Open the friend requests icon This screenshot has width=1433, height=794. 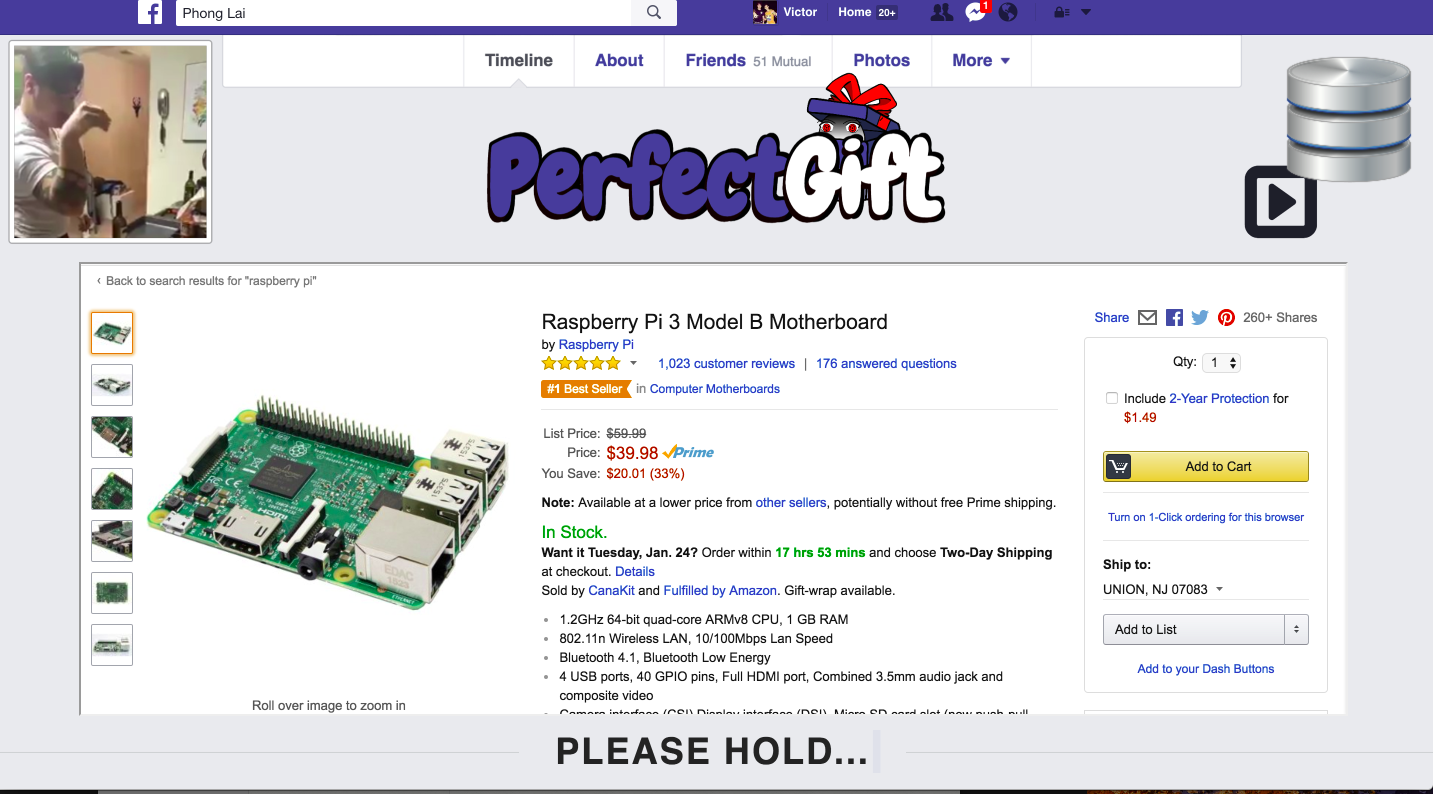point(941,12)
